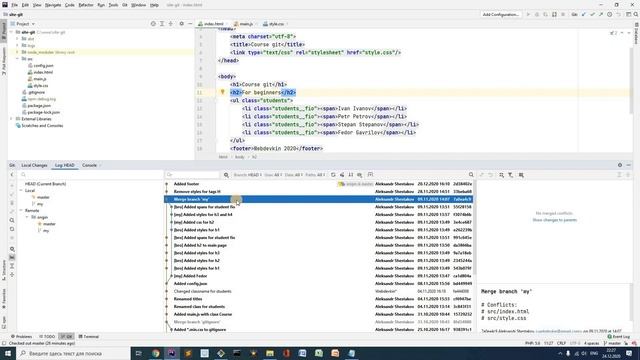The width and height of the screenshot is (640, 360).
Task: Click the Windows taskbar search box
Action: 73,353
